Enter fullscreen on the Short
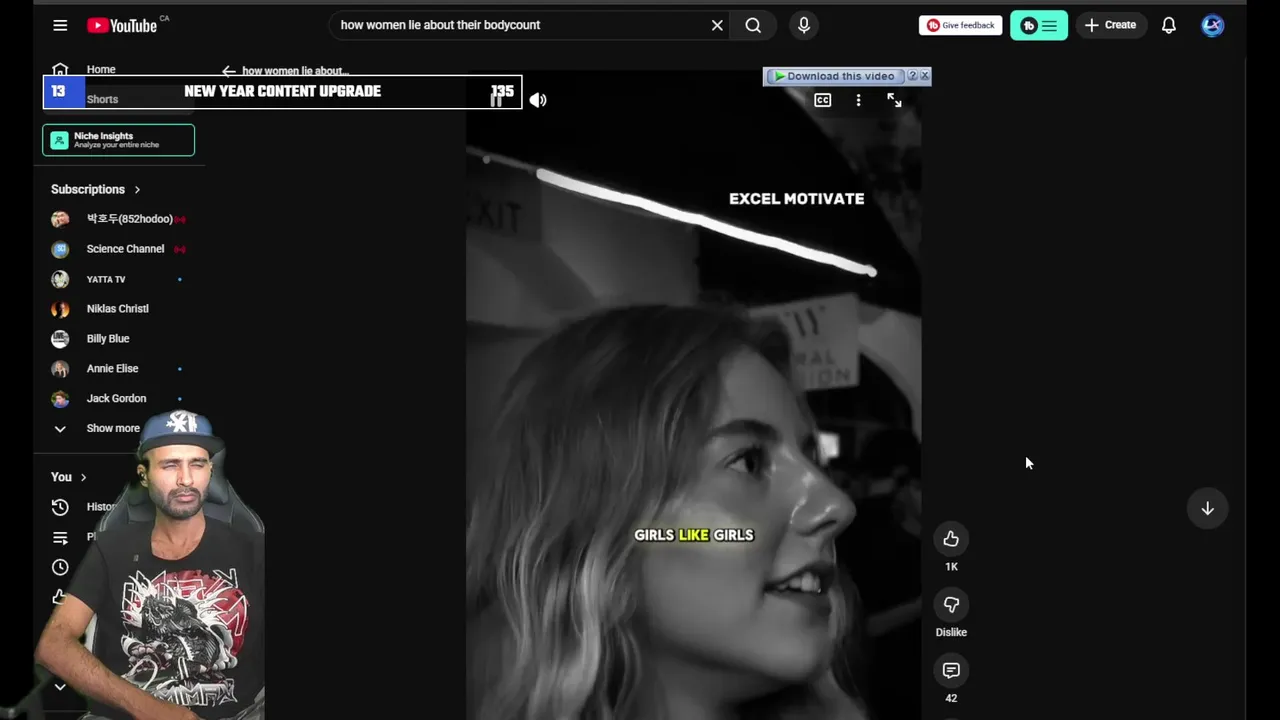This screenshot has width=1280, height=720. pos(894,100)
